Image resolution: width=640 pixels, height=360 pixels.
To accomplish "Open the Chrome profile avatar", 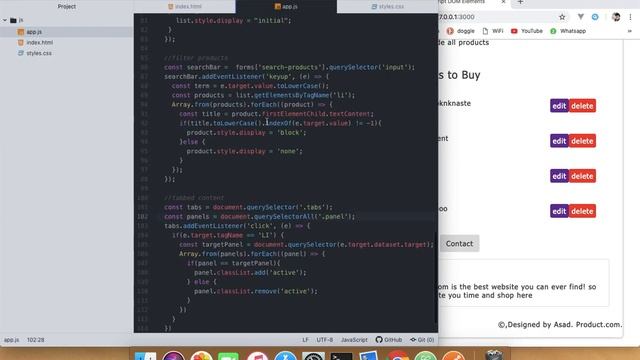I will click(x=616, y=17).
